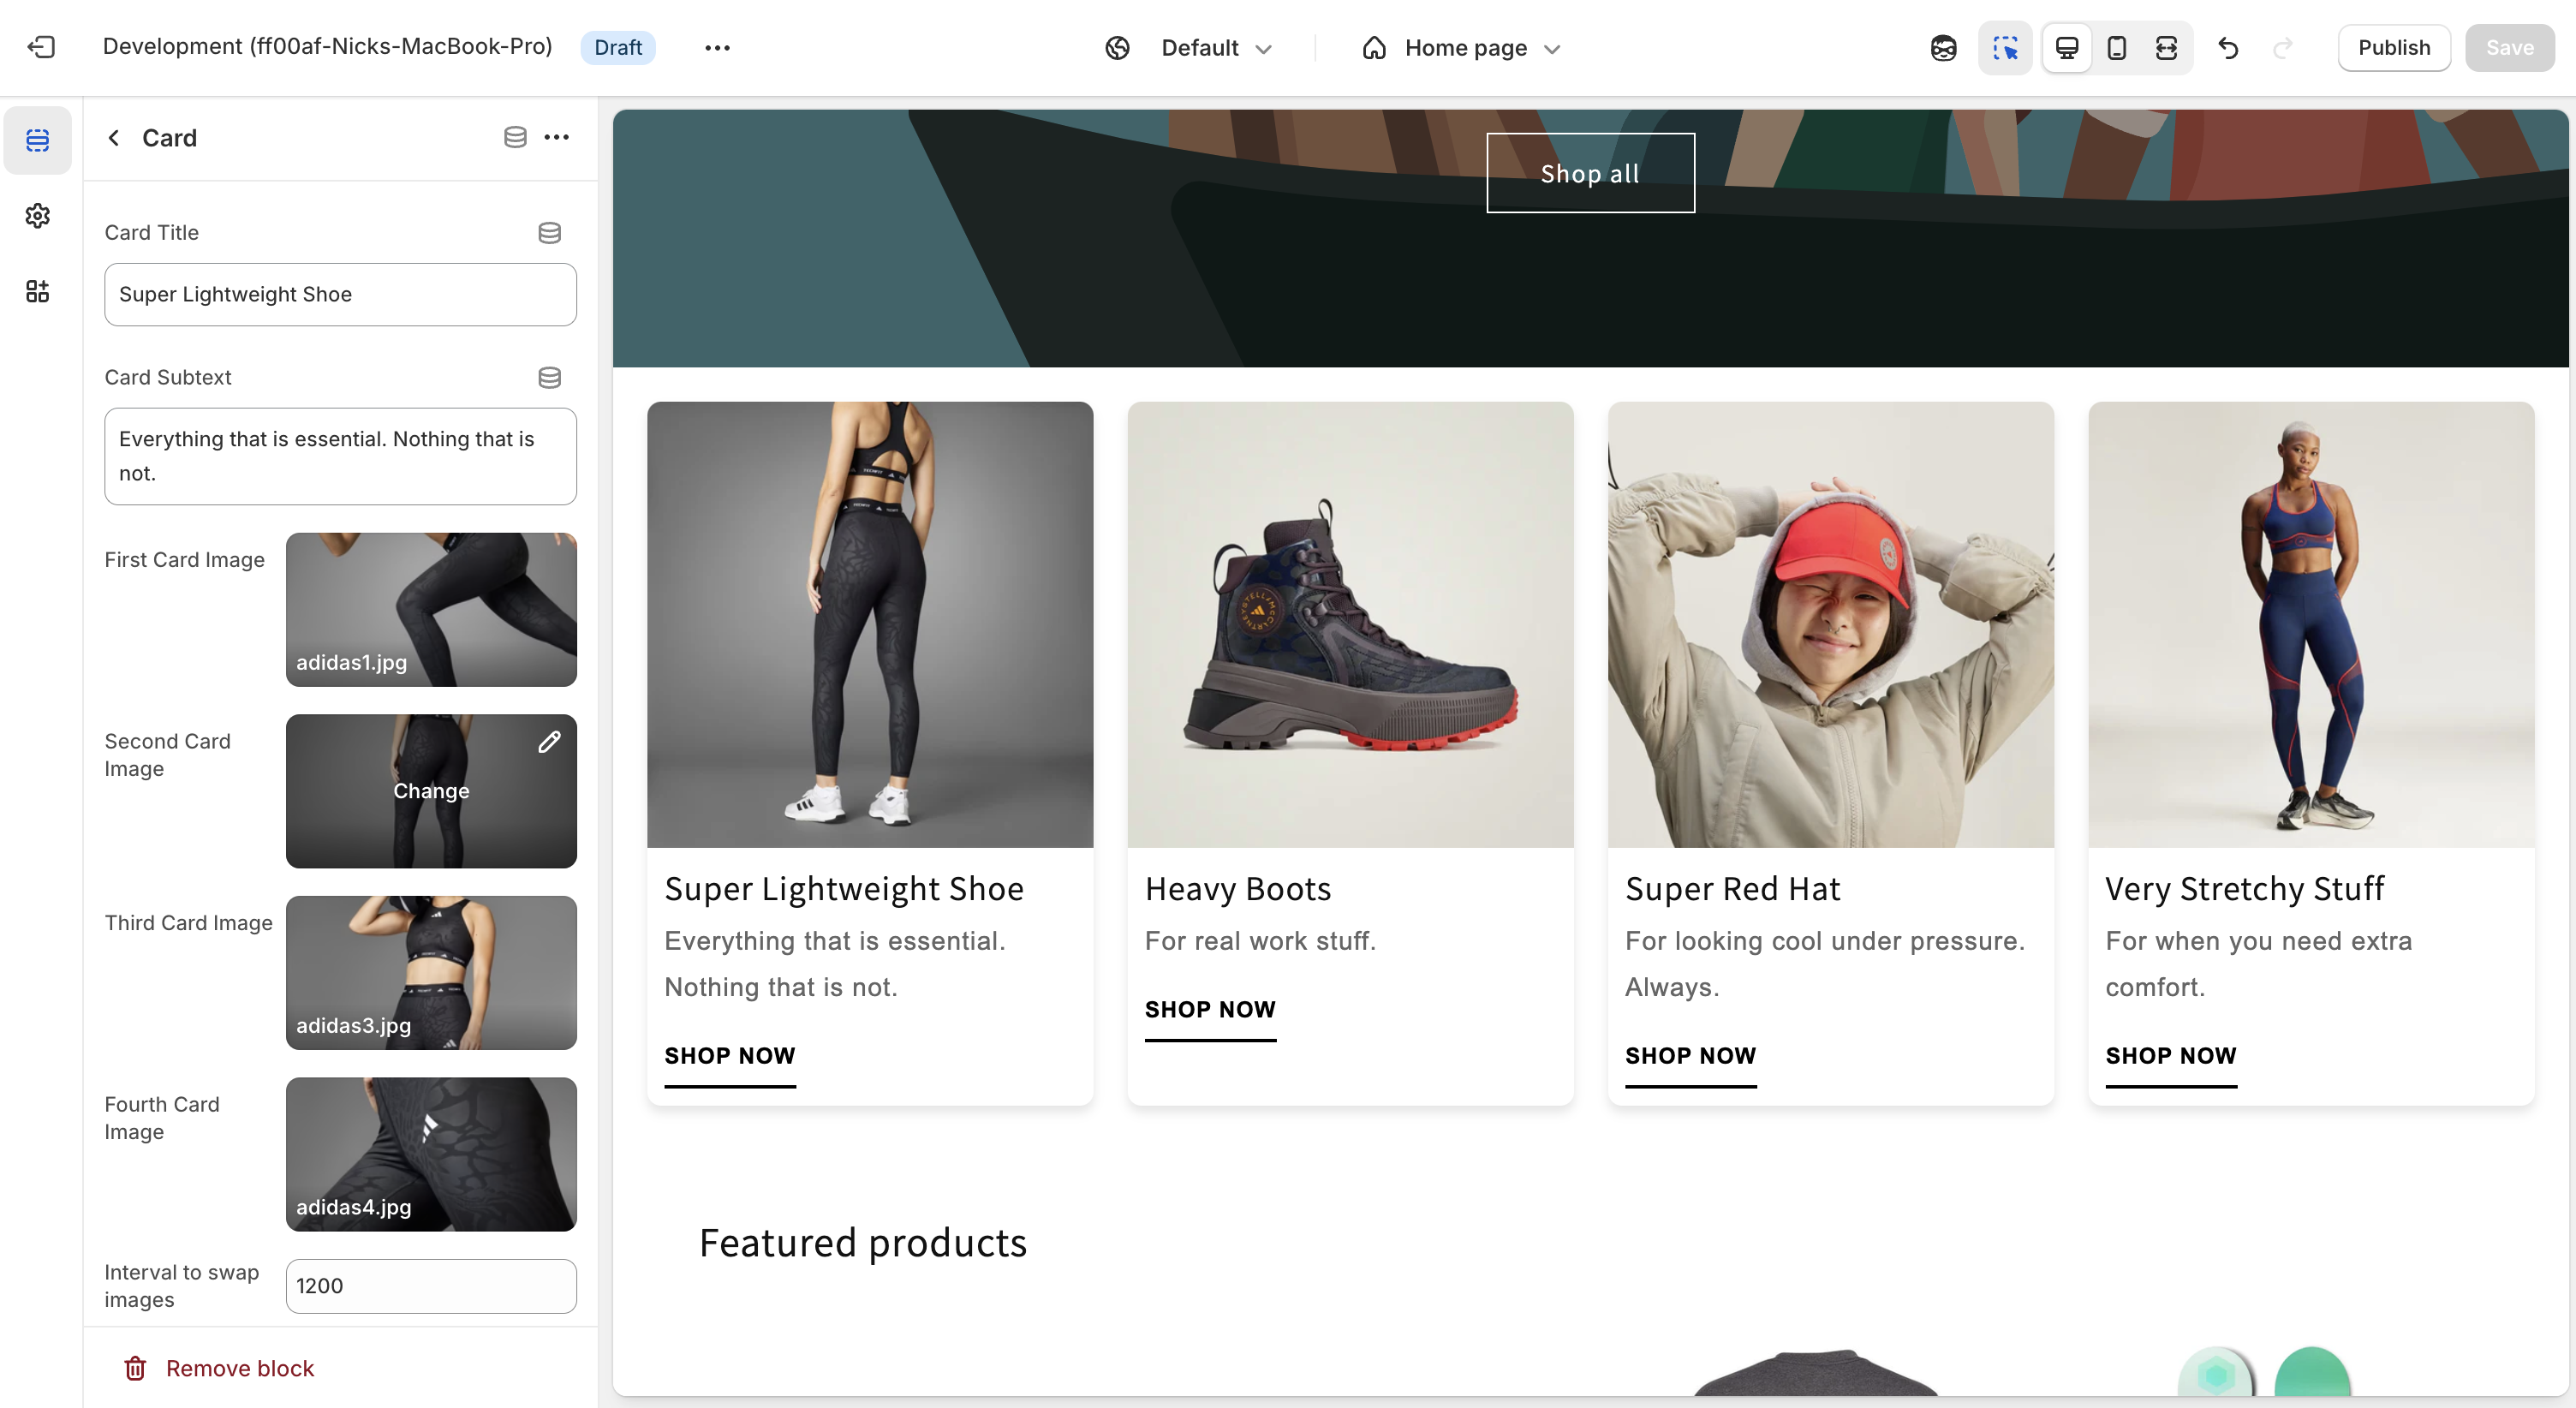Click the Interval to swap images field

pos(431,1286)
